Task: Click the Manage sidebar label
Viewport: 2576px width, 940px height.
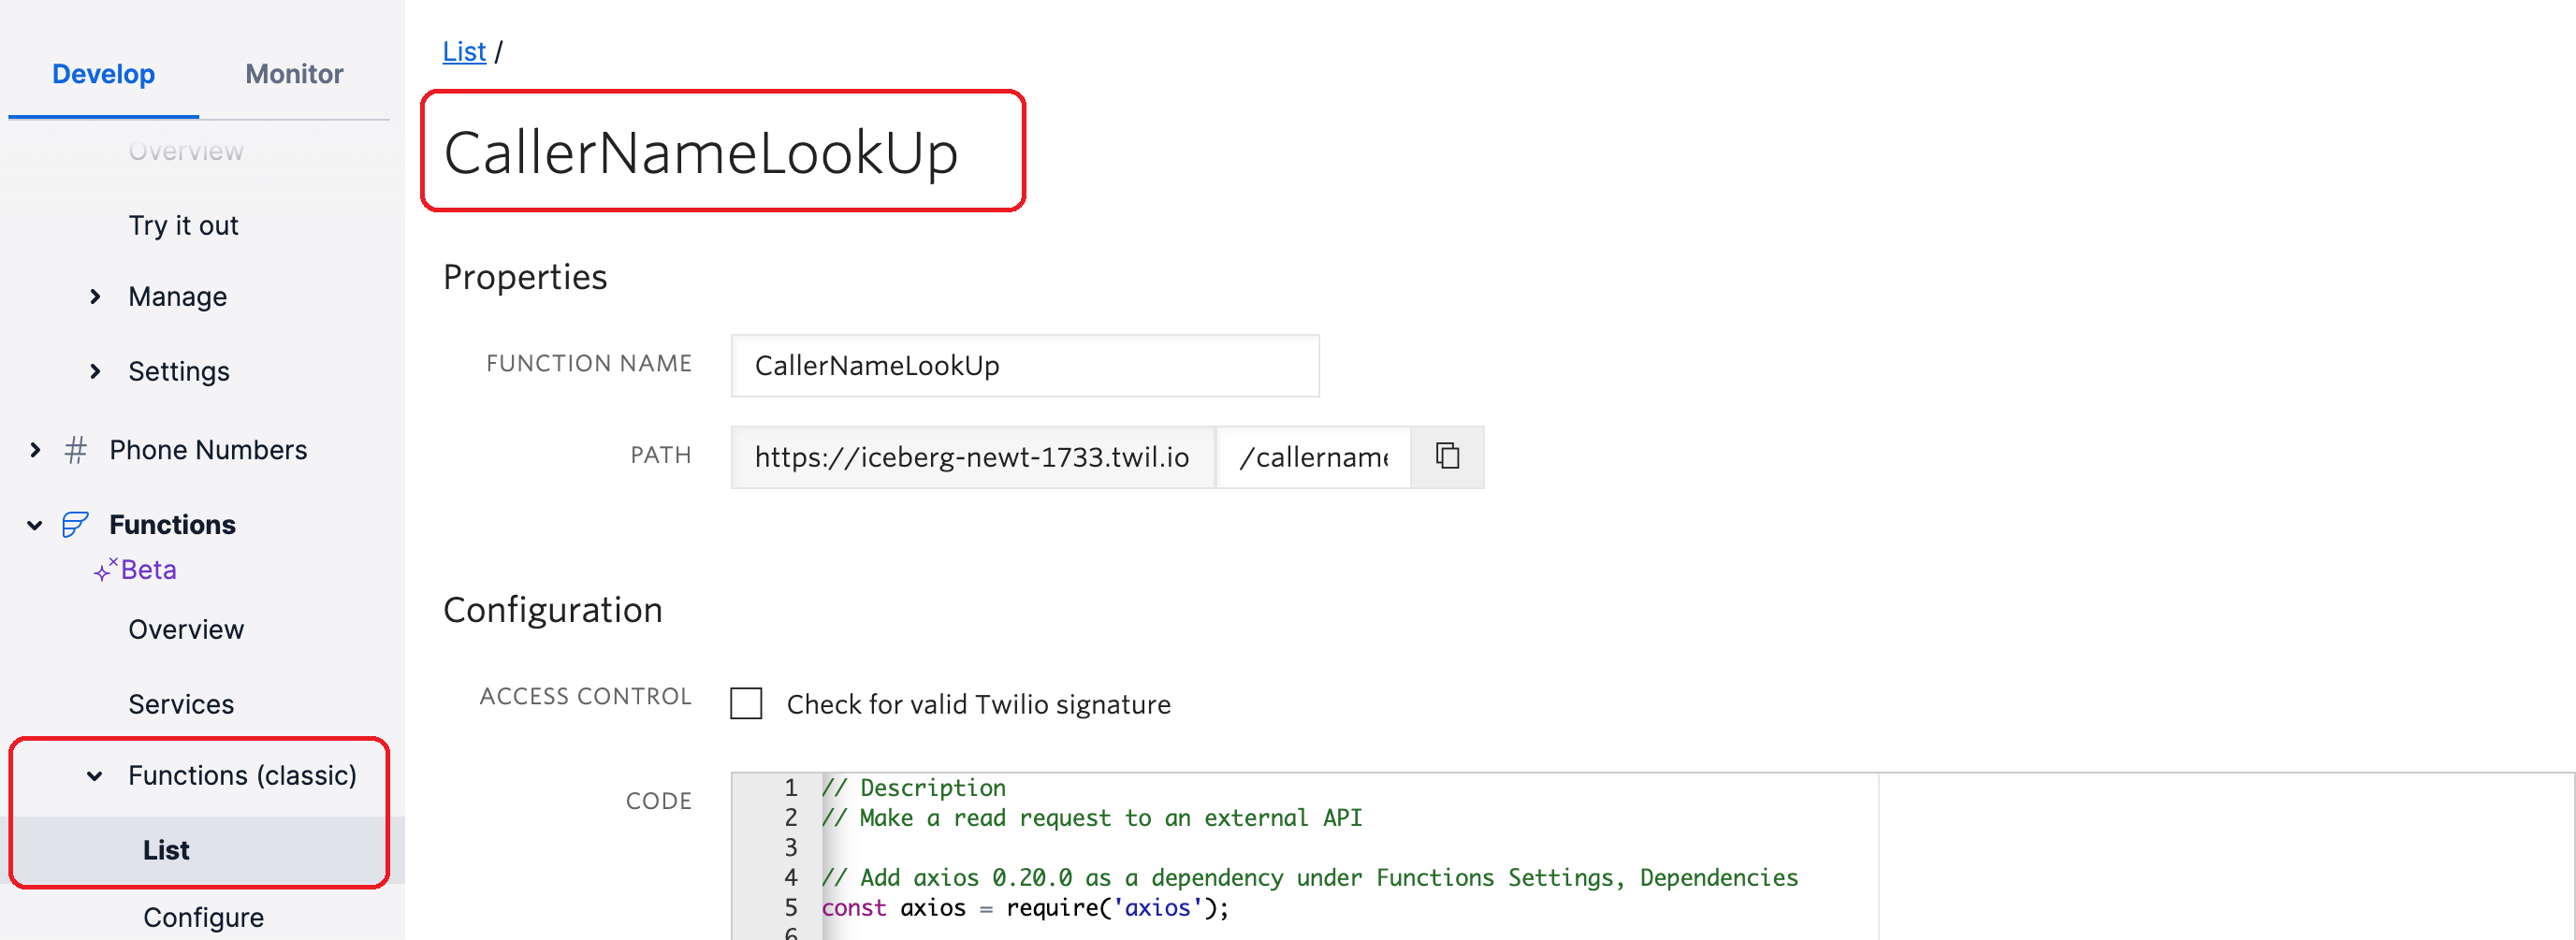Action: click(x=177, y=297)
